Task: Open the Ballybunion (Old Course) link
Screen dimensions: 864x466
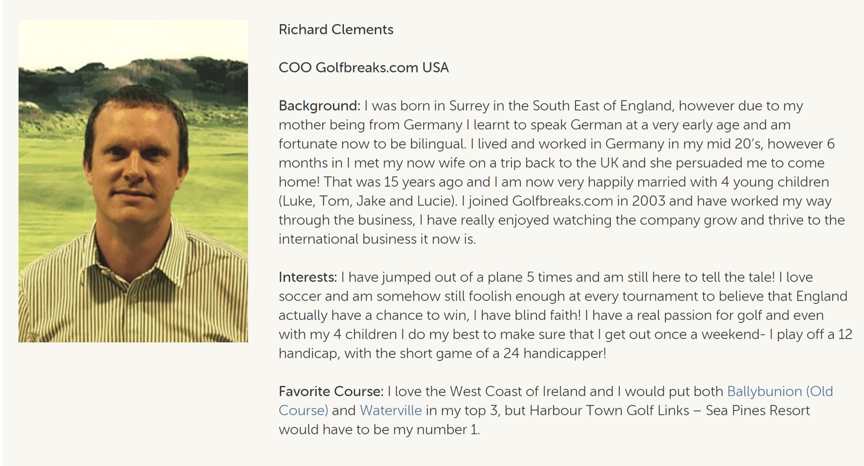Action: click(779, 391)
